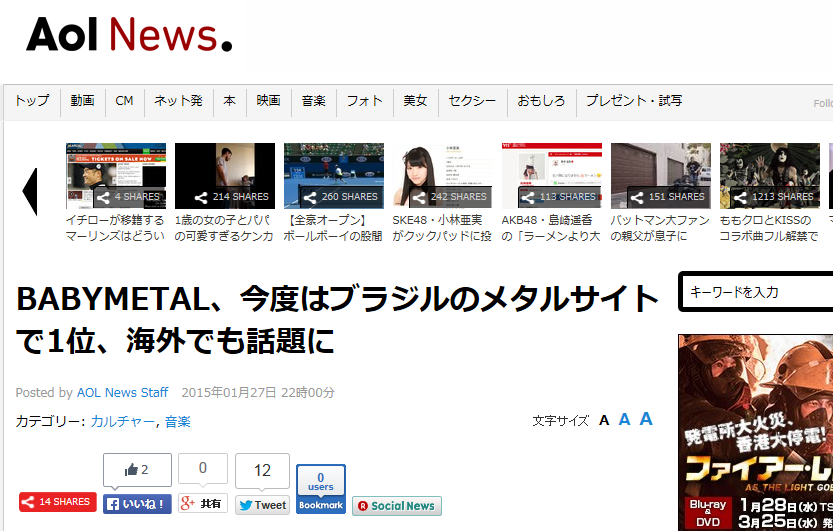The height and width of the screenshot is (531, 833).
Task: Click the Aol News logo
Action: [129, 35]
